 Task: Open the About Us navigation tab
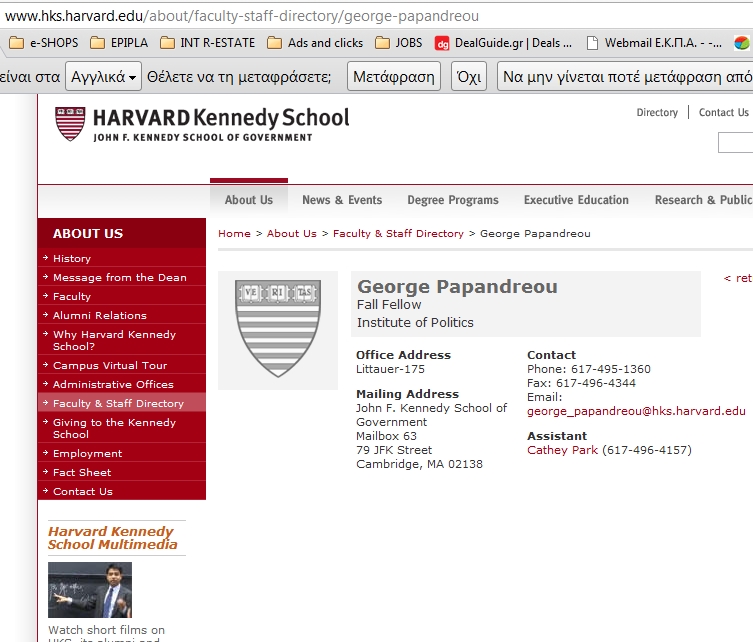[x=248, y=200]
